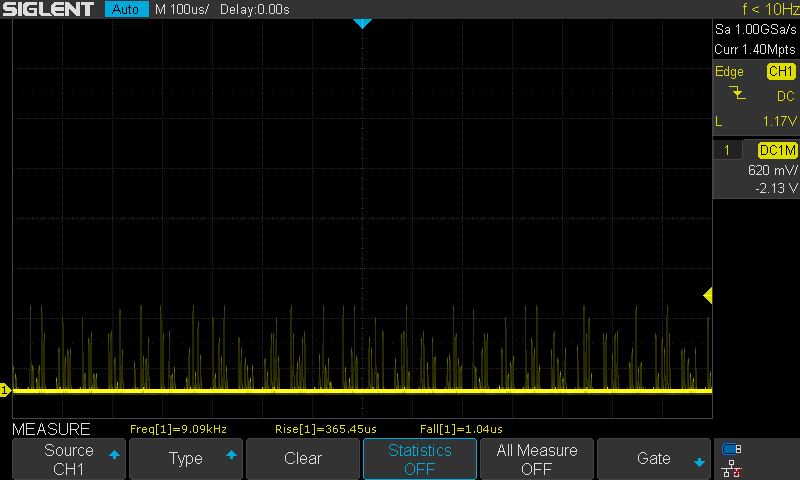Click the SIGLENT logo
This screenshot has height=480, width=800.
pyautogui.click(x=48, y=9)
